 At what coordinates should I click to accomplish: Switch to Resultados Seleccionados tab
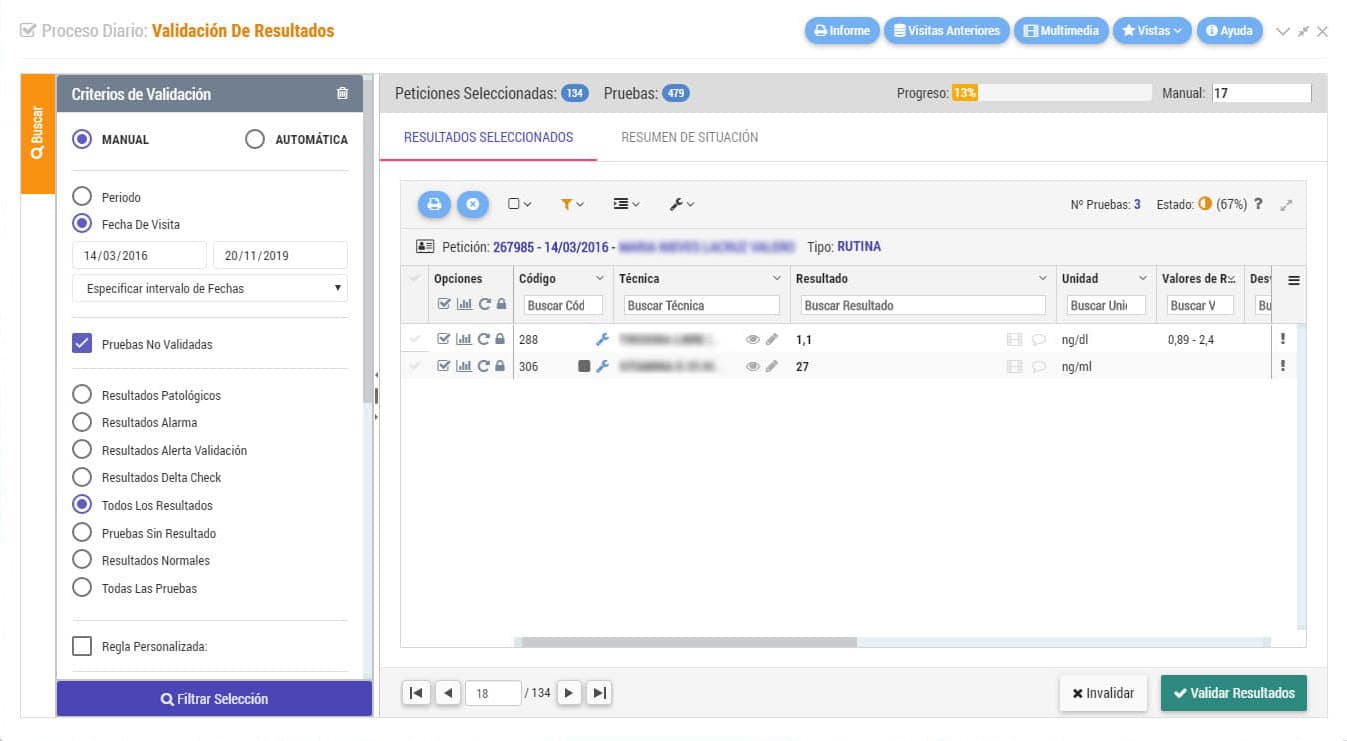(x=488, y=137)
